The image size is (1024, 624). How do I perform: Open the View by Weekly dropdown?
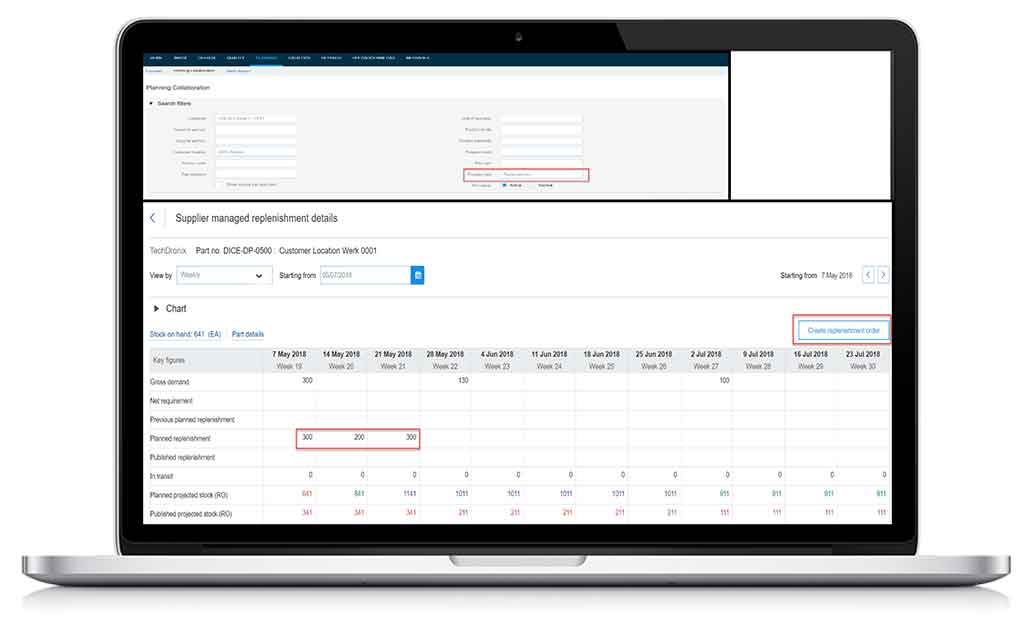224,275
